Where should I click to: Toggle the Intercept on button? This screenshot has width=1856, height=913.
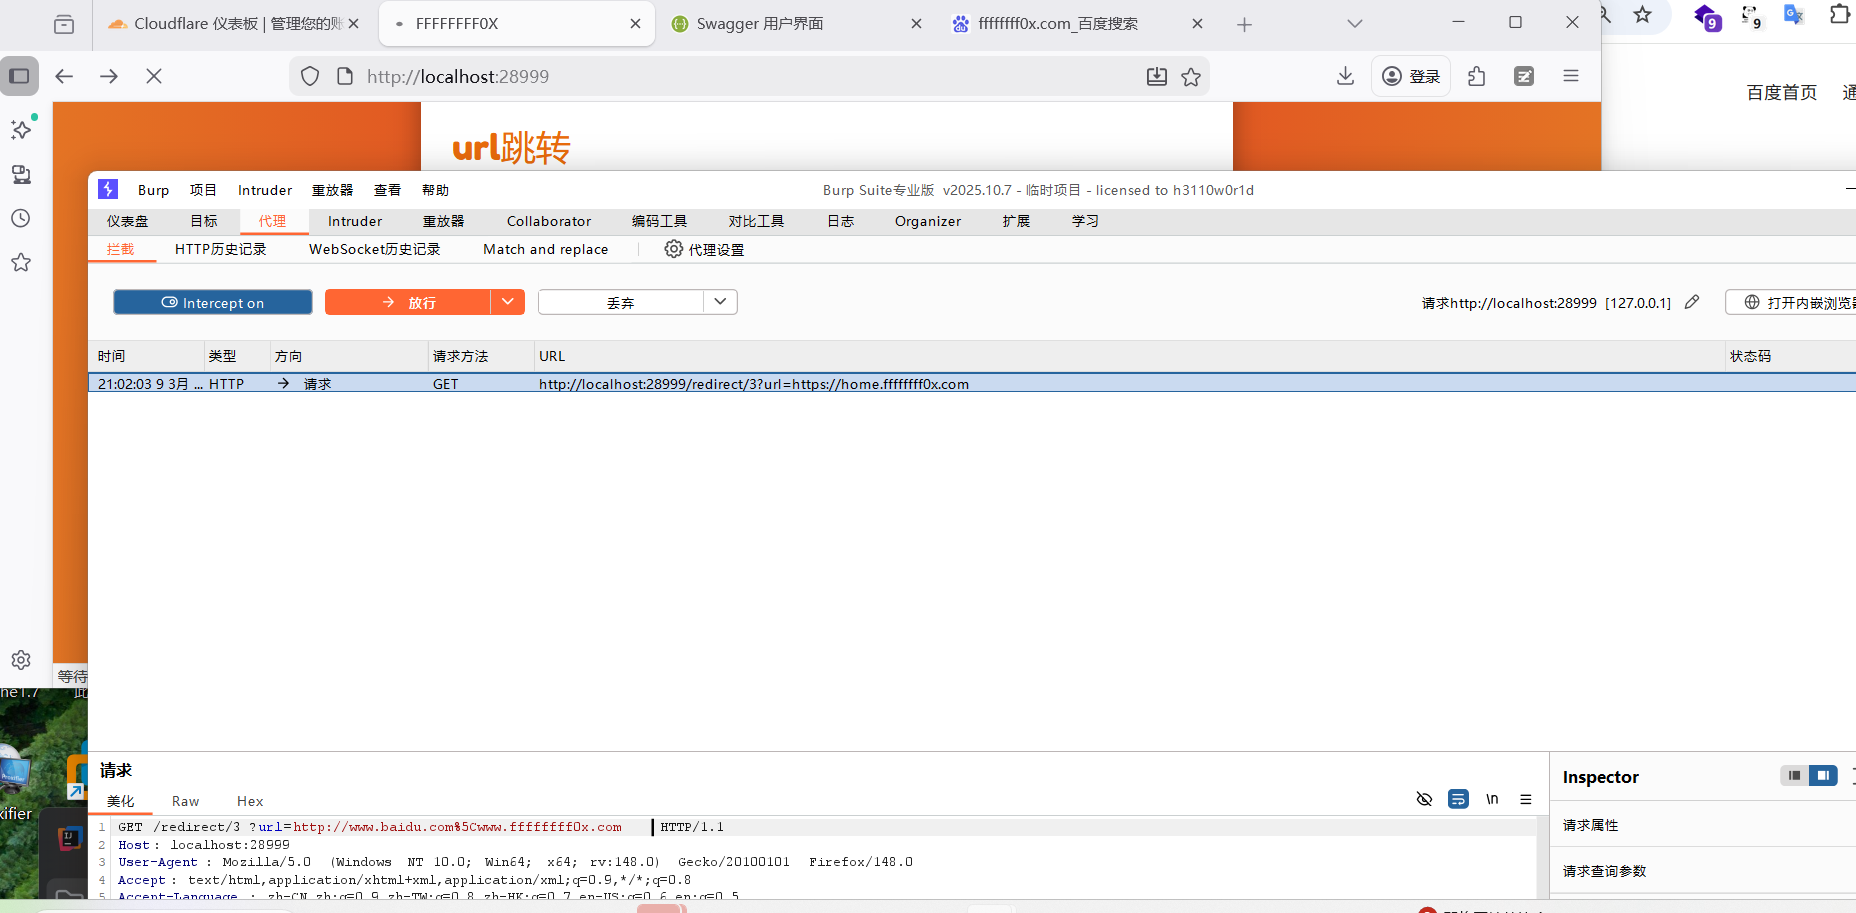213,302
